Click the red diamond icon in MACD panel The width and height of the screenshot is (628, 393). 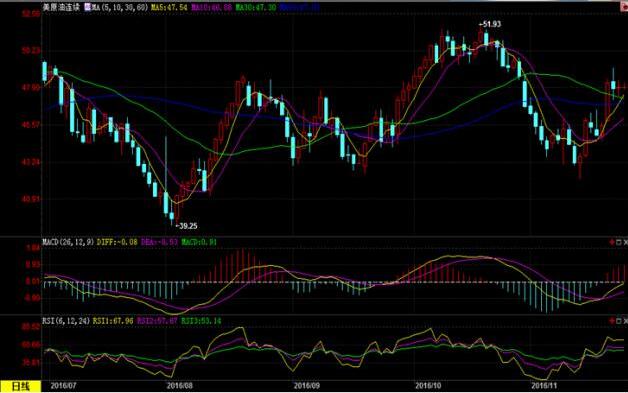point(612,242)
